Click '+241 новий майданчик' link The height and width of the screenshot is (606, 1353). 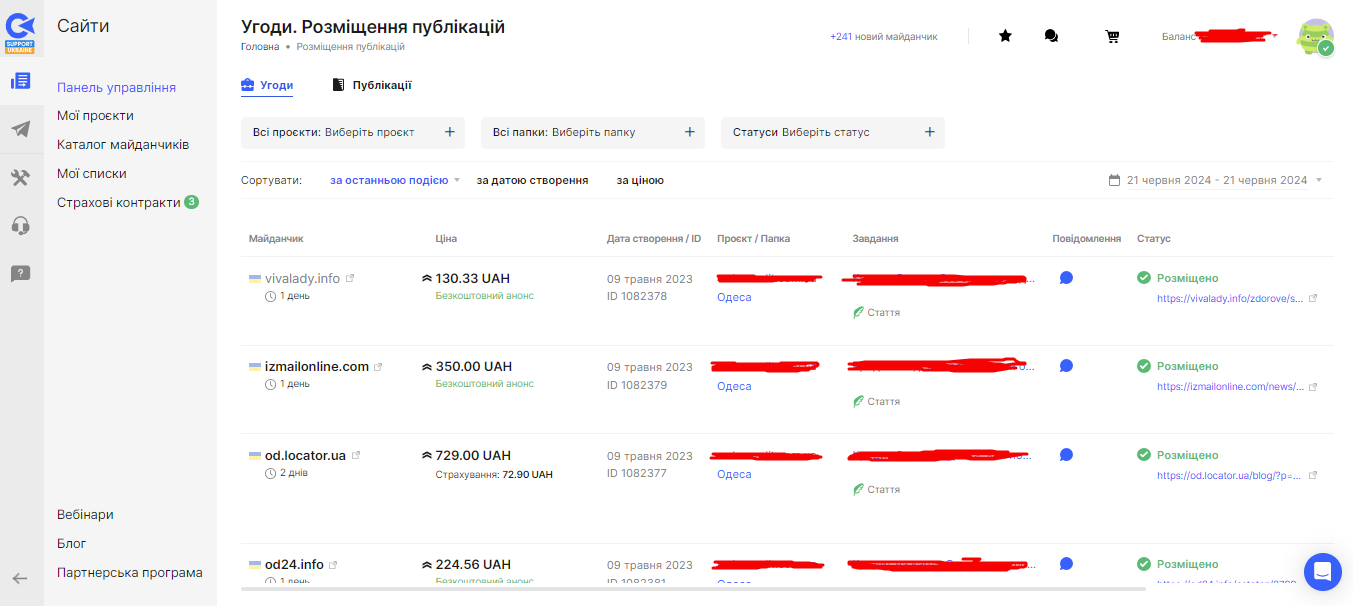coord(884,37)
